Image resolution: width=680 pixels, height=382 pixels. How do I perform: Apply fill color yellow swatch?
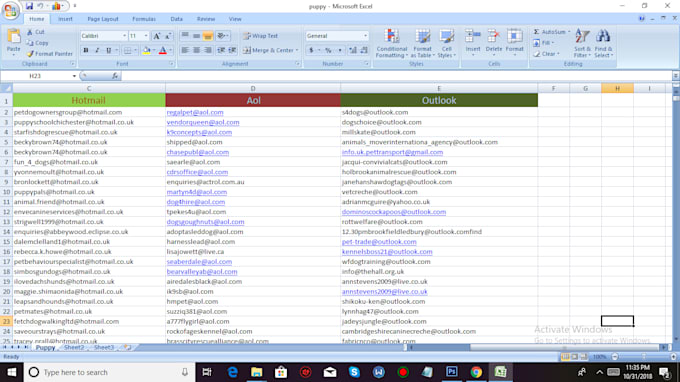(x=147, y=51)
